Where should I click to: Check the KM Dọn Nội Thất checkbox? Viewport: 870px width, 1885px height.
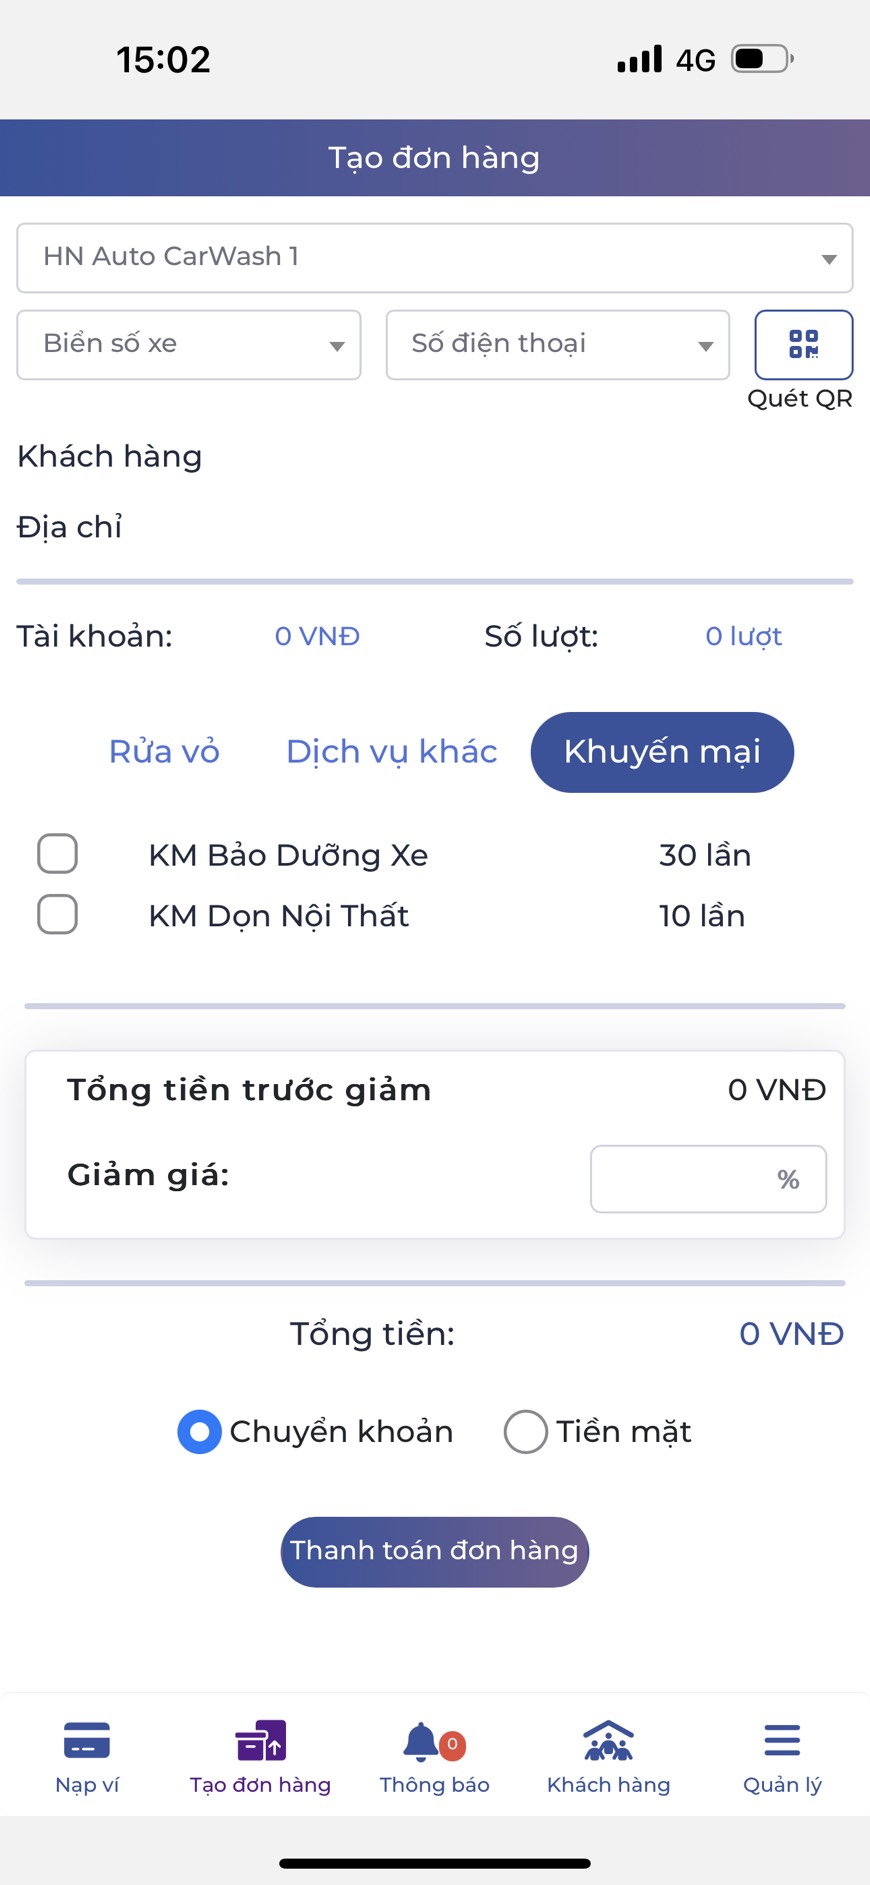(x=57, y=914)
